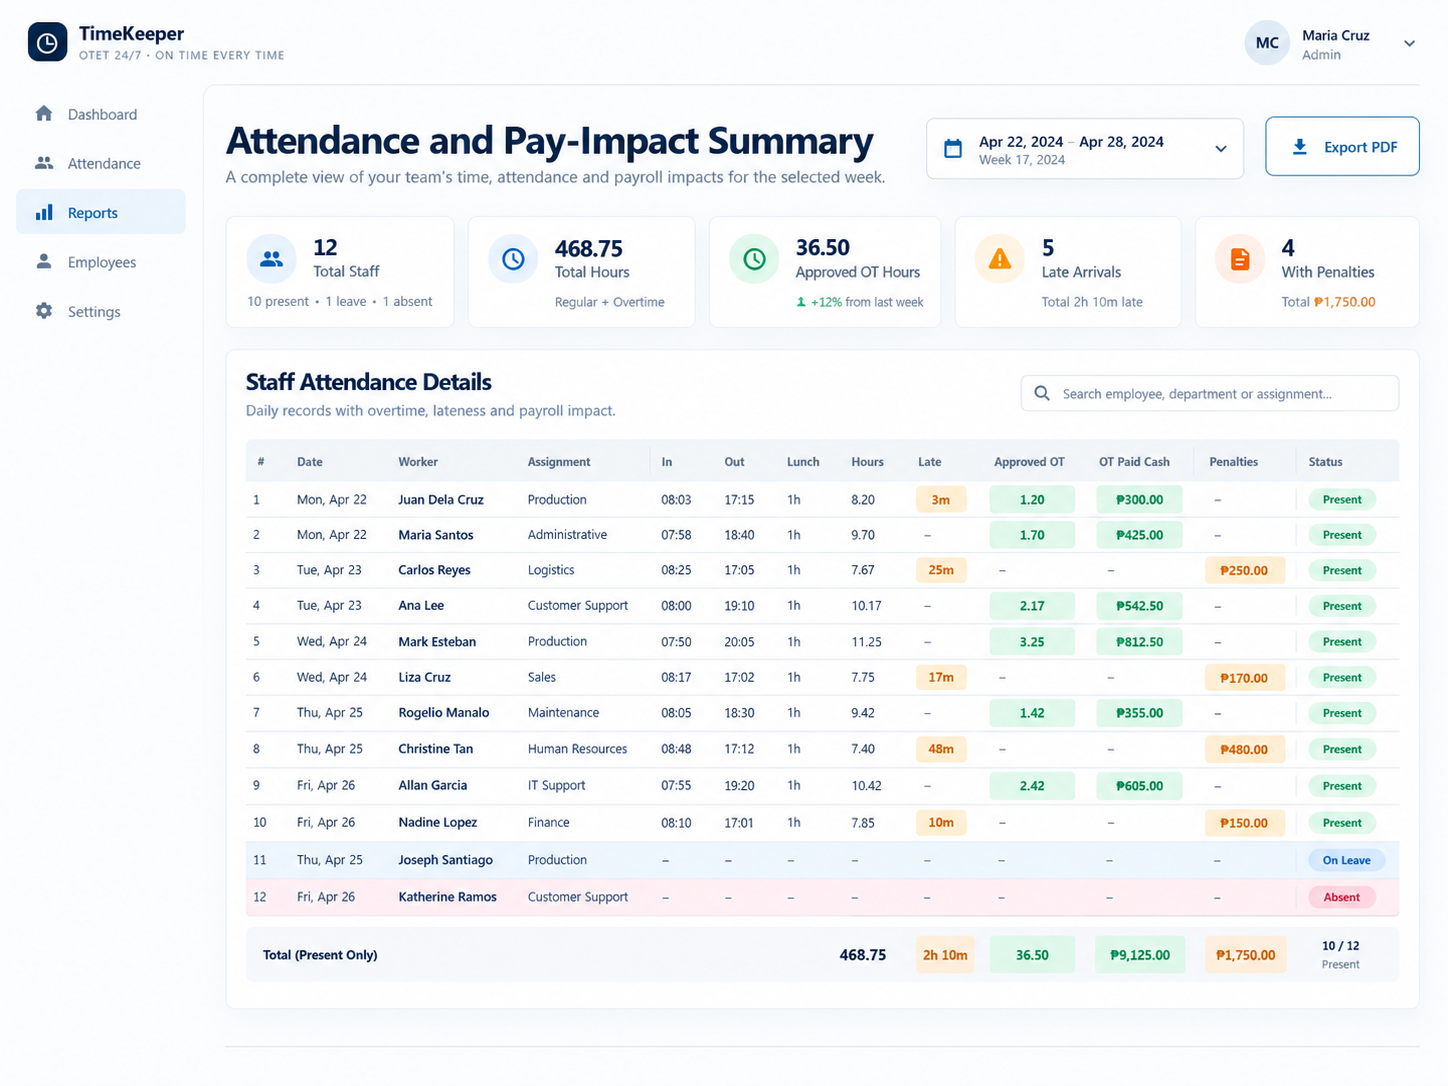Click the 10m late badge for Nadine Lopez
This screenshot has width=1448, height=1086.
click(x=941, y=823)
